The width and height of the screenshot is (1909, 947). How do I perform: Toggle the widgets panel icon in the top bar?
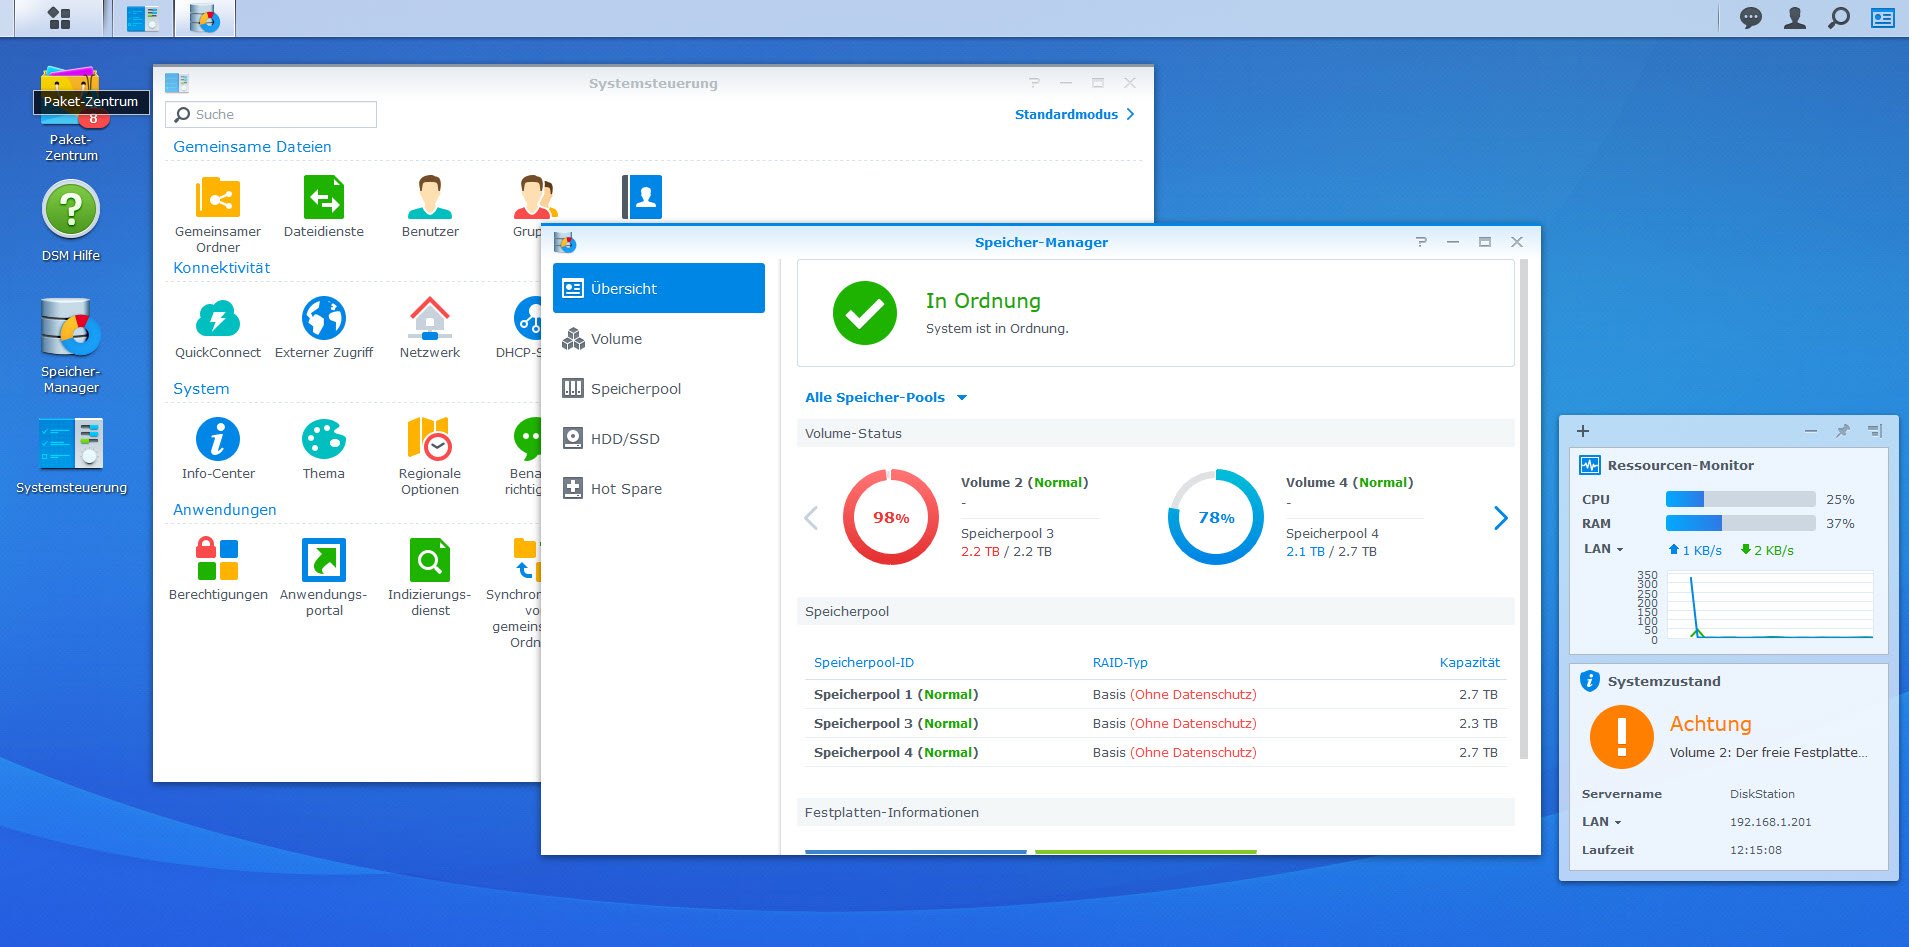tap(1883, 18)
